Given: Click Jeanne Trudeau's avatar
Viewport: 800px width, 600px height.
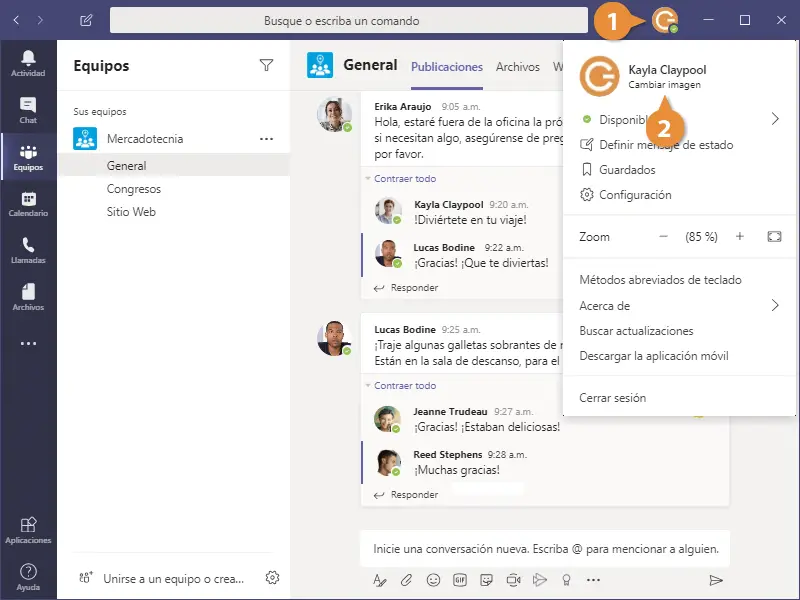Looking at the screenshot, I should tap(387, 419).
